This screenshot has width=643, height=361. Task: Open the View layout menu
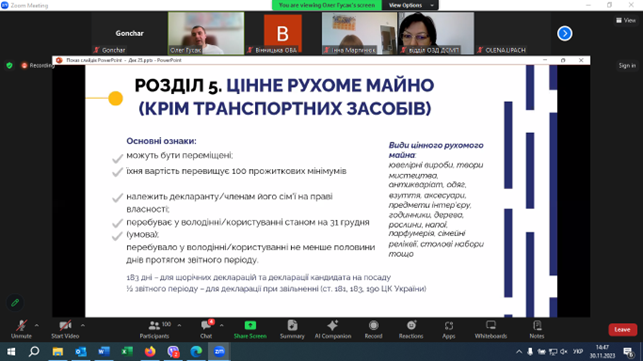[626, 20]
